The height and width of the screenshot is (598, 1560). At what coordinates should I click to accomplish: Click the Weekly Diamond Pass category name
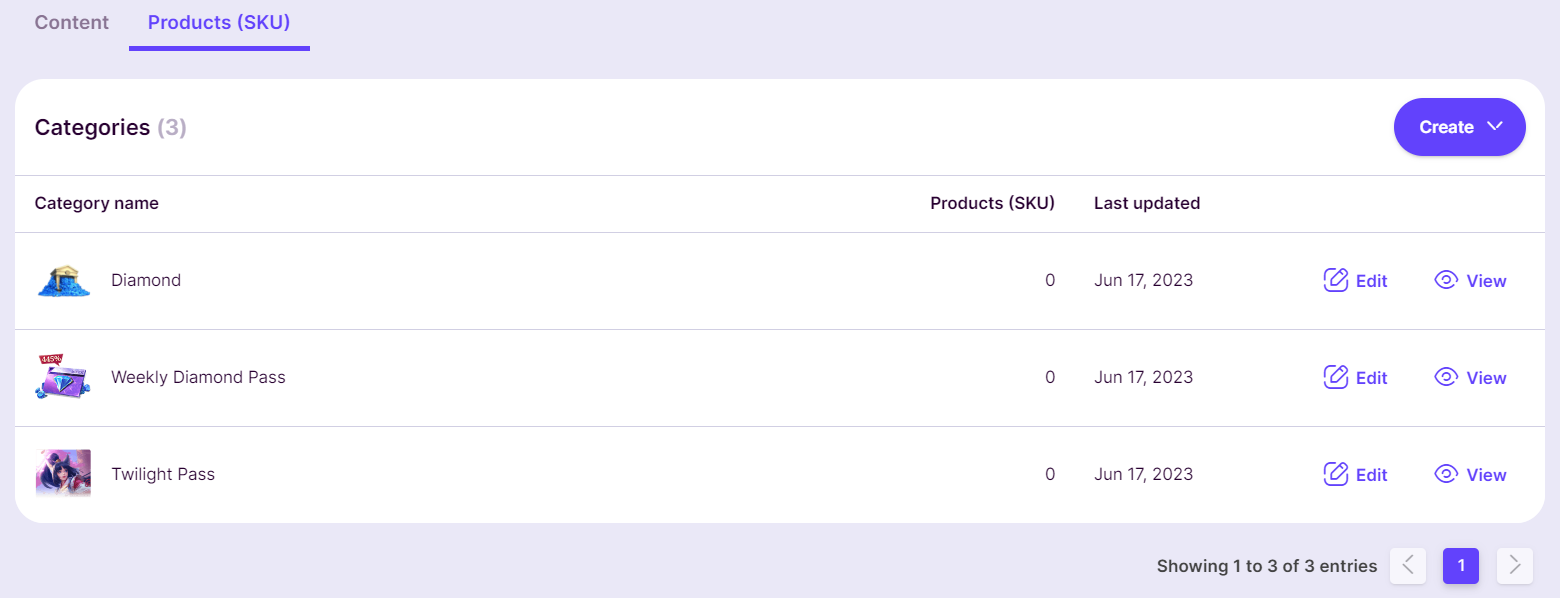[x=198, y=377]
